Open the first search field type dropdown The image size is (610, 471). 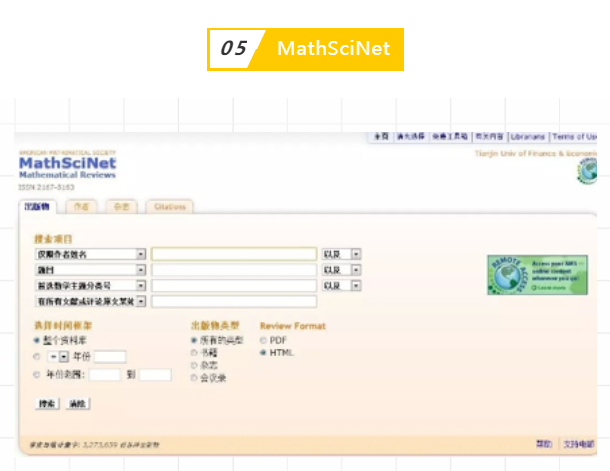tap(141, 254)
